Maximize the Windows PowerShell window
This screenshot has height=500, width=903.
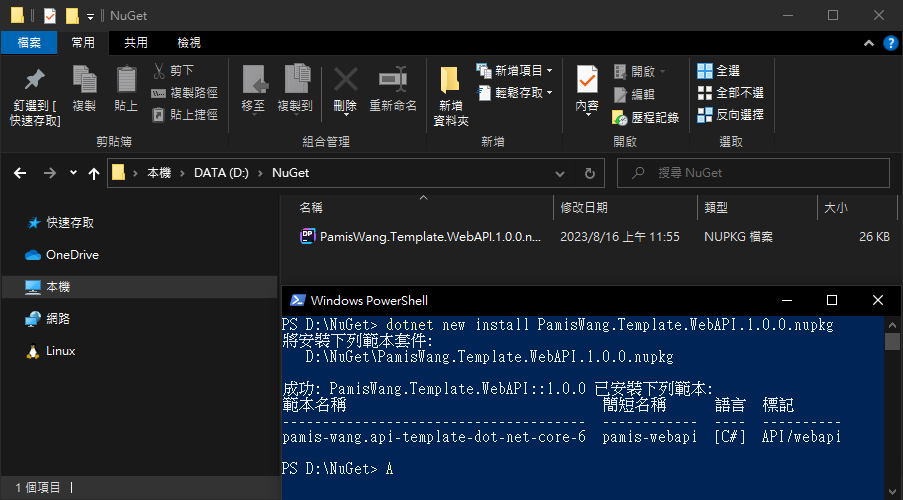[832, 300]
